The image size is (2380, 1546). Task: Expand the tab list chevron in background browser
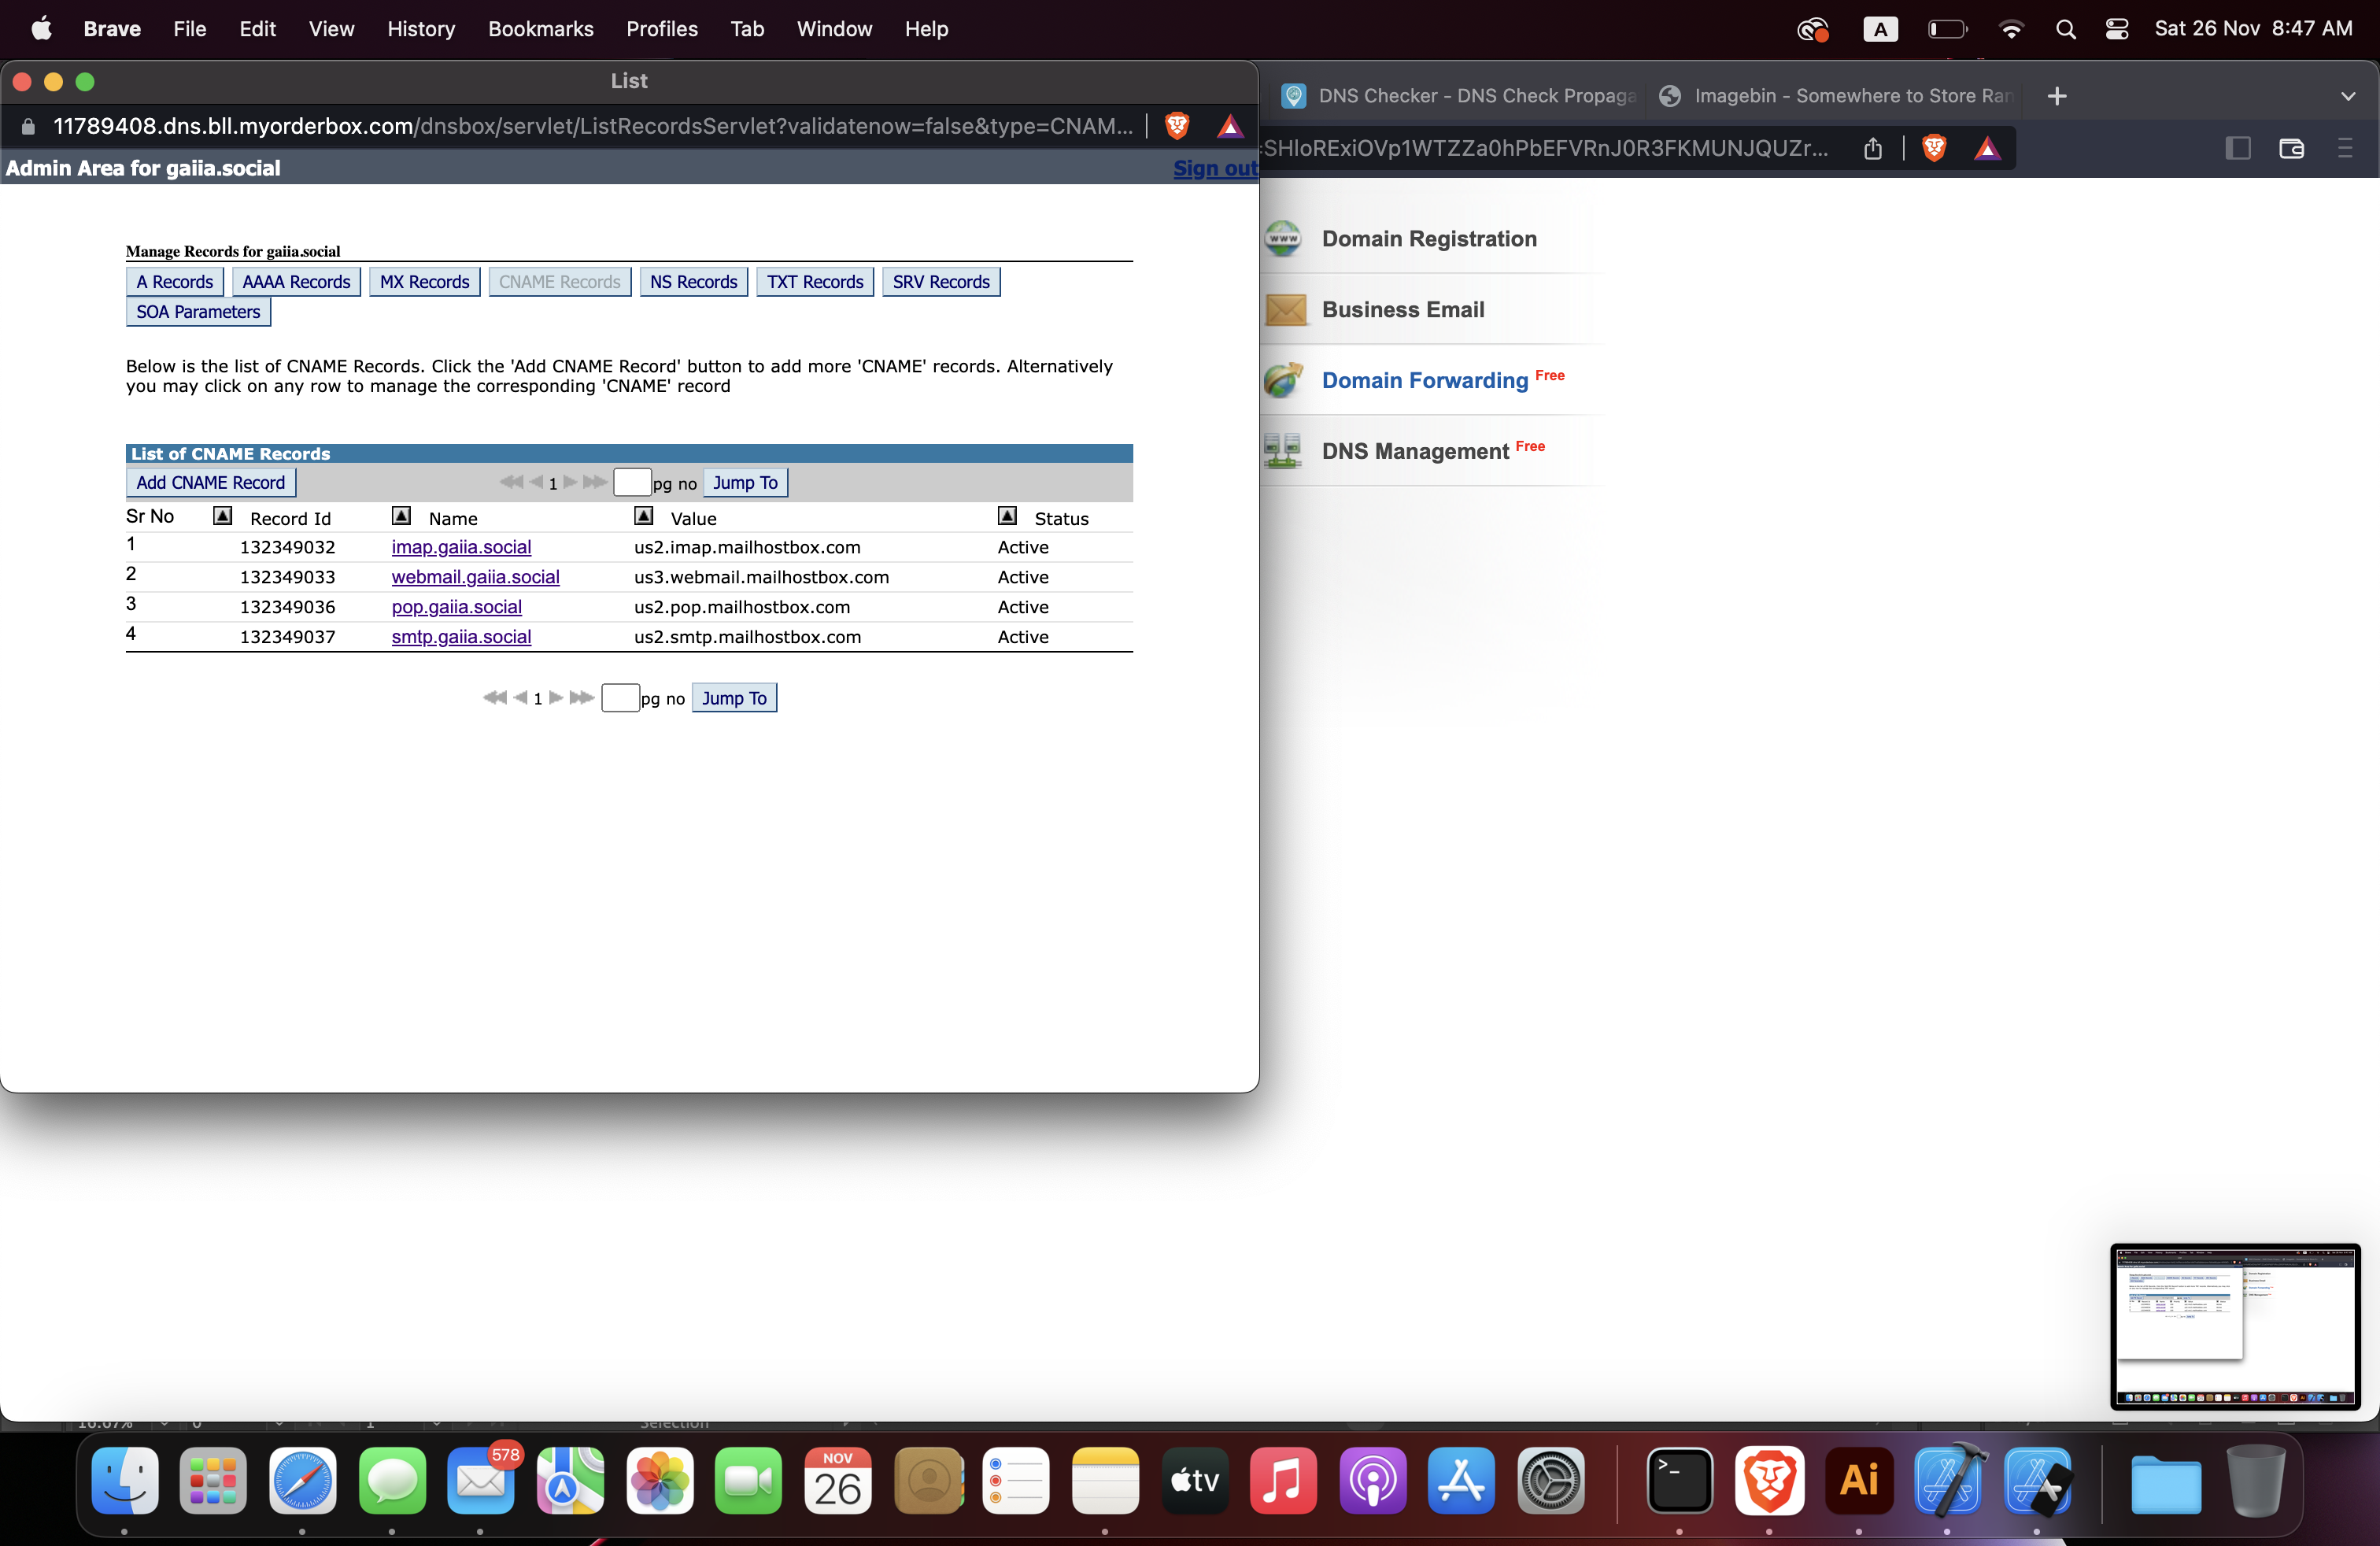coord(2349,96)
